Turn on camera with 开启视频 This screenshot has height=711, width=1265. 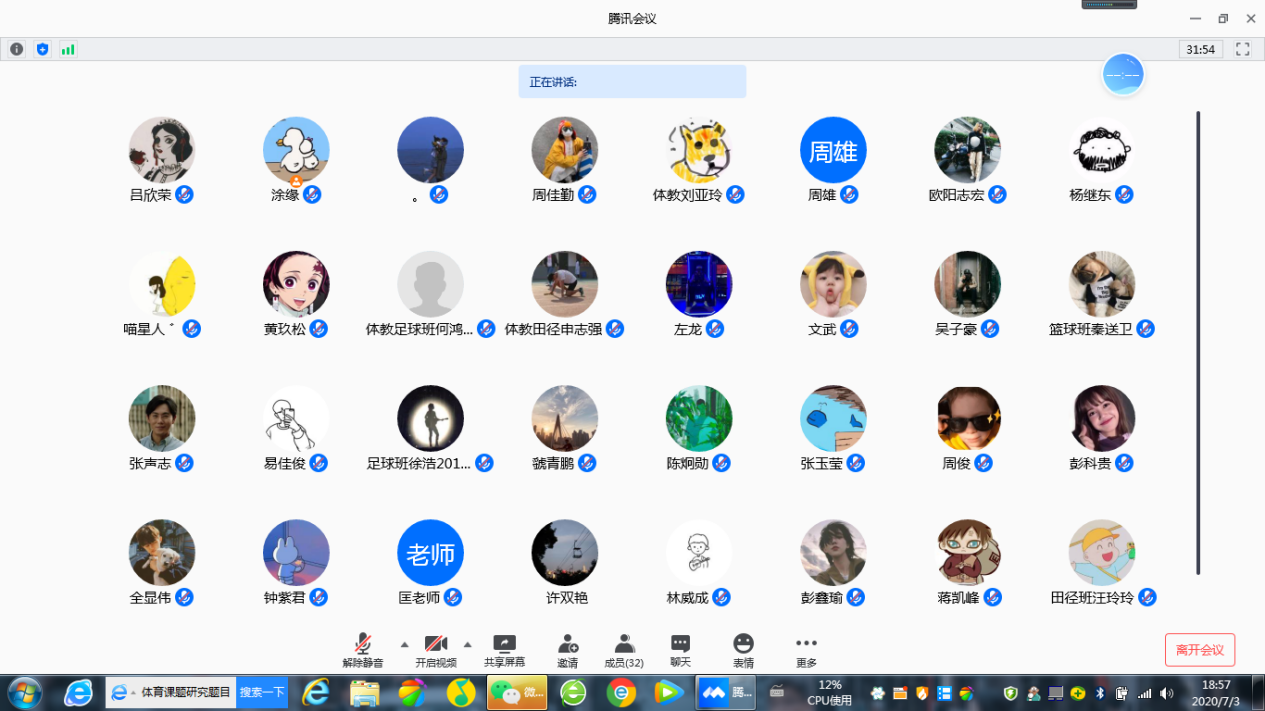pos(435,644)
